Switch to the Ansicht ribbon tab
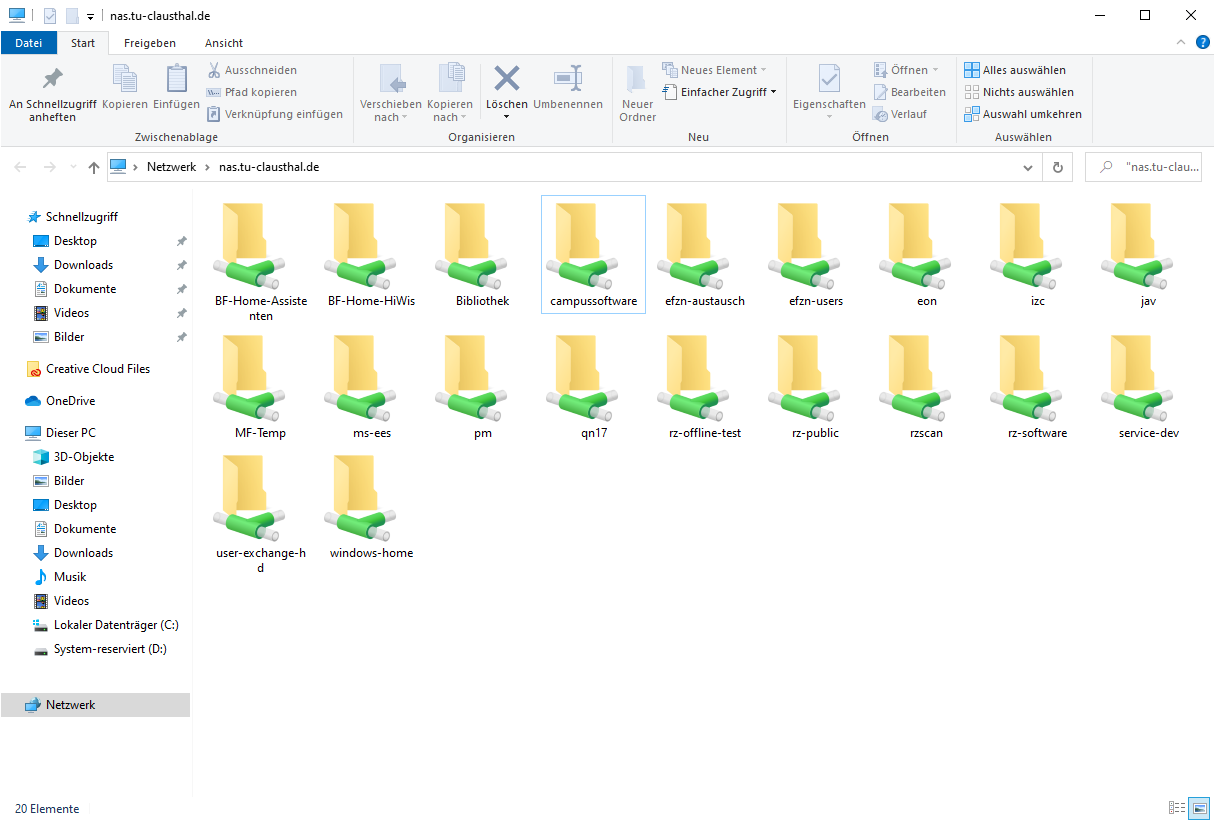Screen dimensions: 1215x821 point(224,43)
